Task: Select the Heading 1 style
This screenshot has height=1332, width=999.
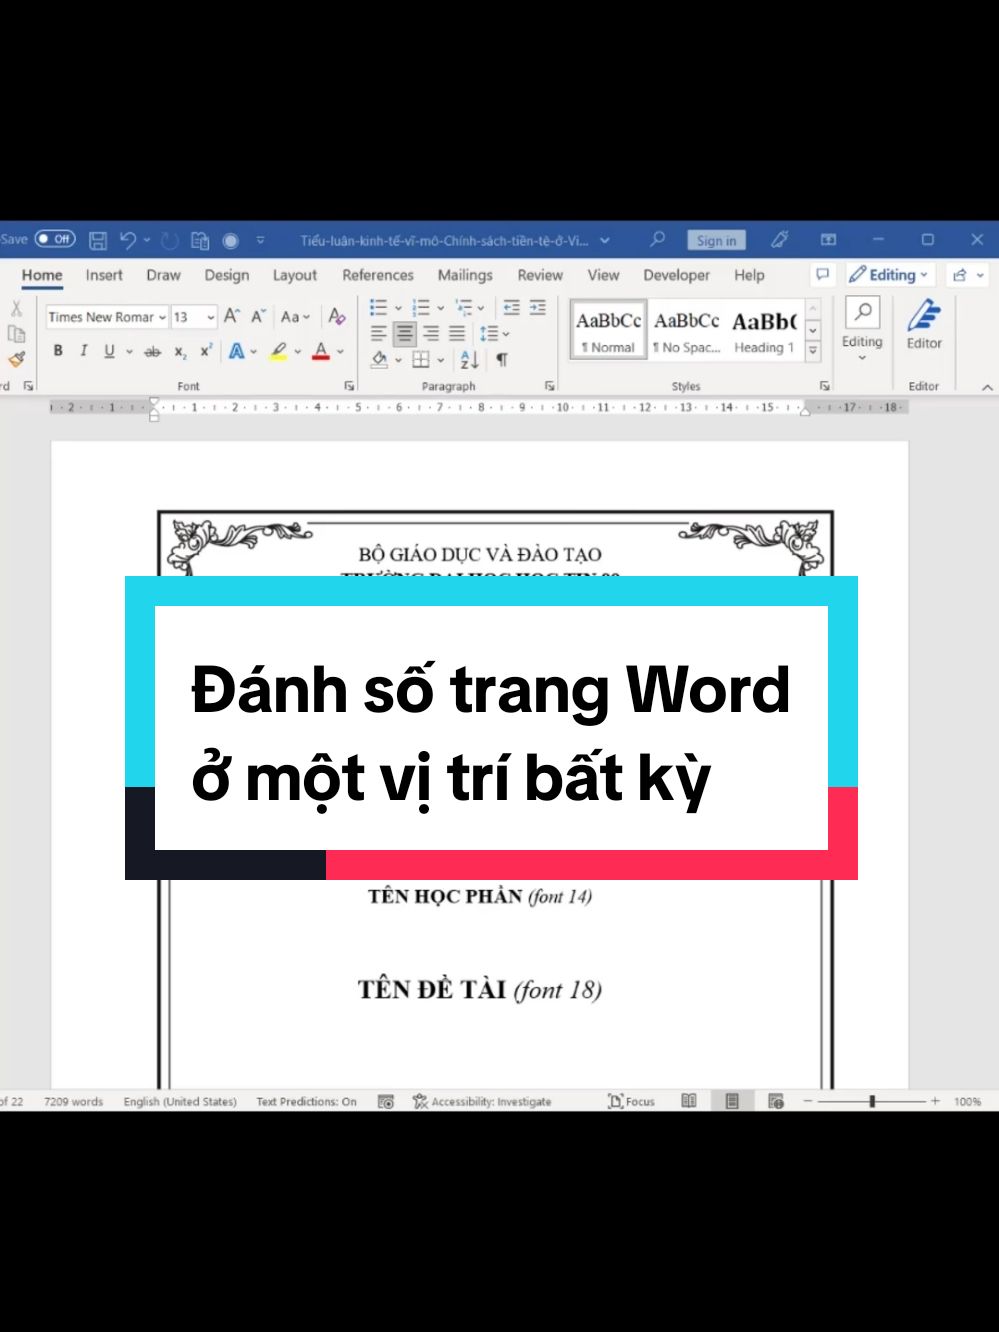Action: pos(763,330)
